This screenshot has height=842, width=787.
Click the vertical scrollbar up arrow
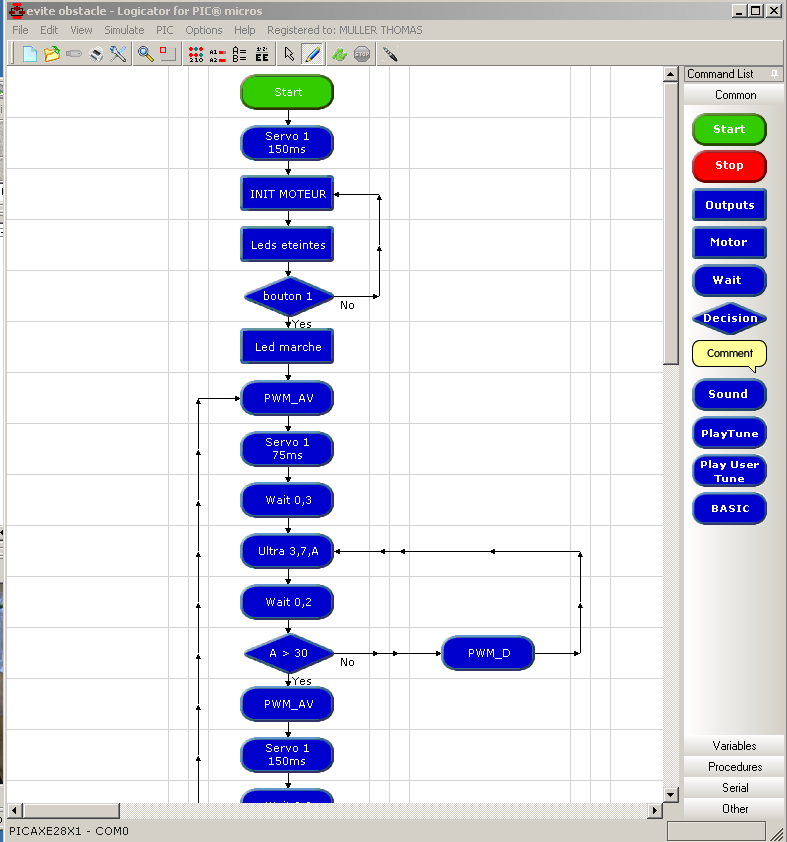pyautogui.click(x=671, y=74)
